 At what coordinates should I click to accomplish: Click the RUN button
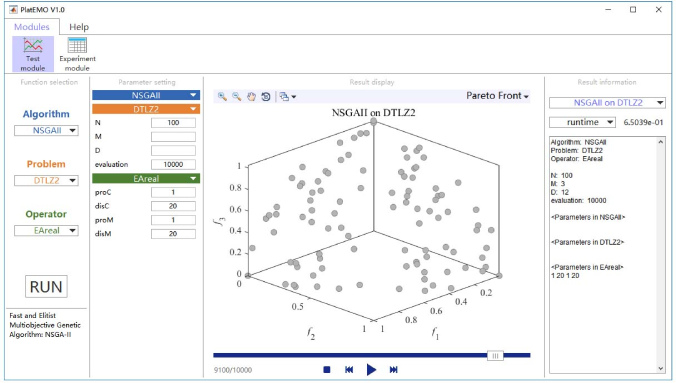[x=46, y=286]
